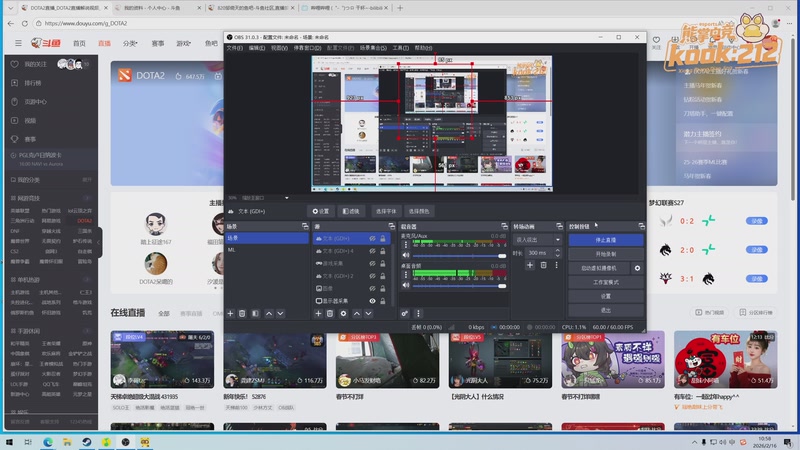This screenshot has width=800, height=450.
Task: Click 启动虚拟摄像机 button
Action: (x=599, y=268)
